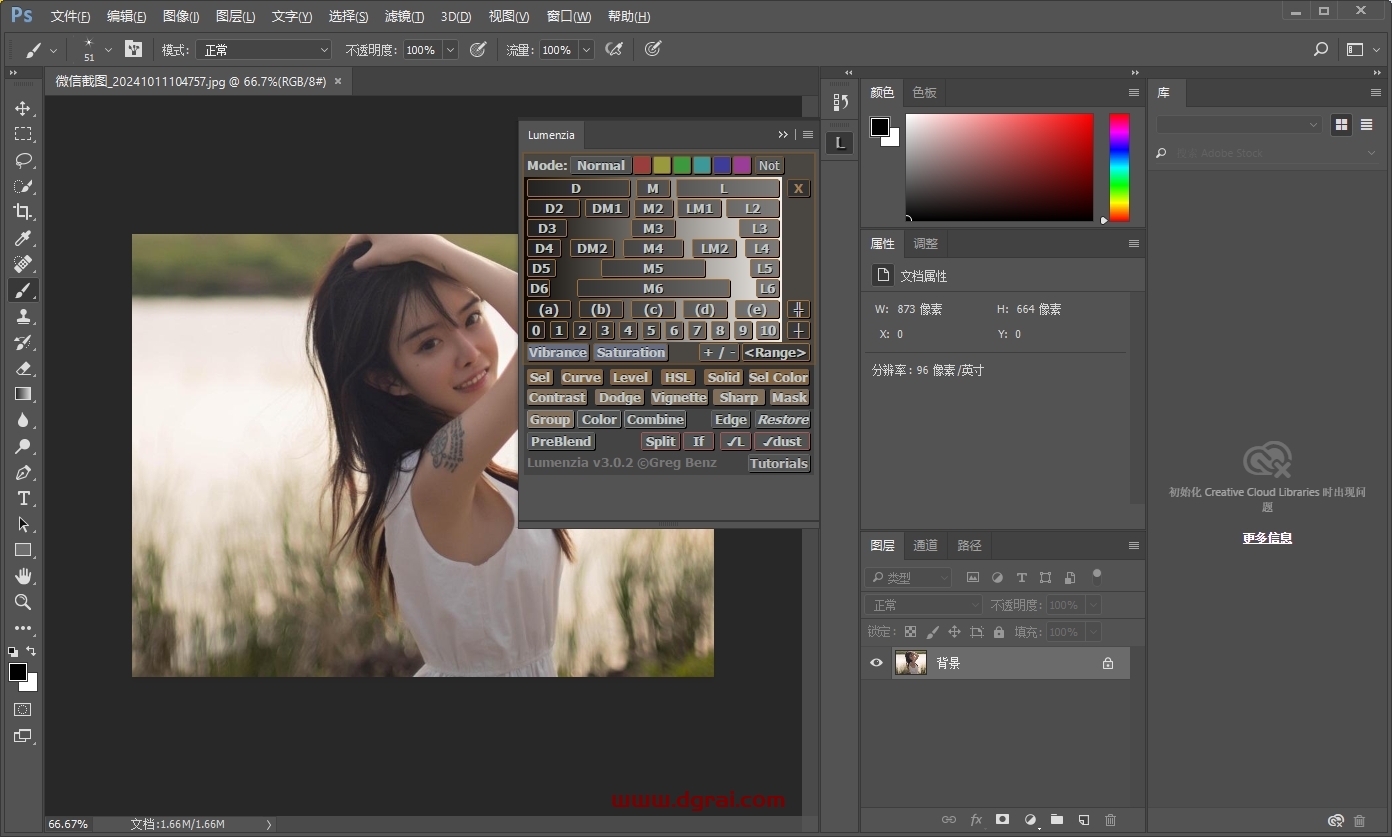Click the Quick Mask mode icon
The width and height of the screenshot is (1392, 837).
pos(23,709)
